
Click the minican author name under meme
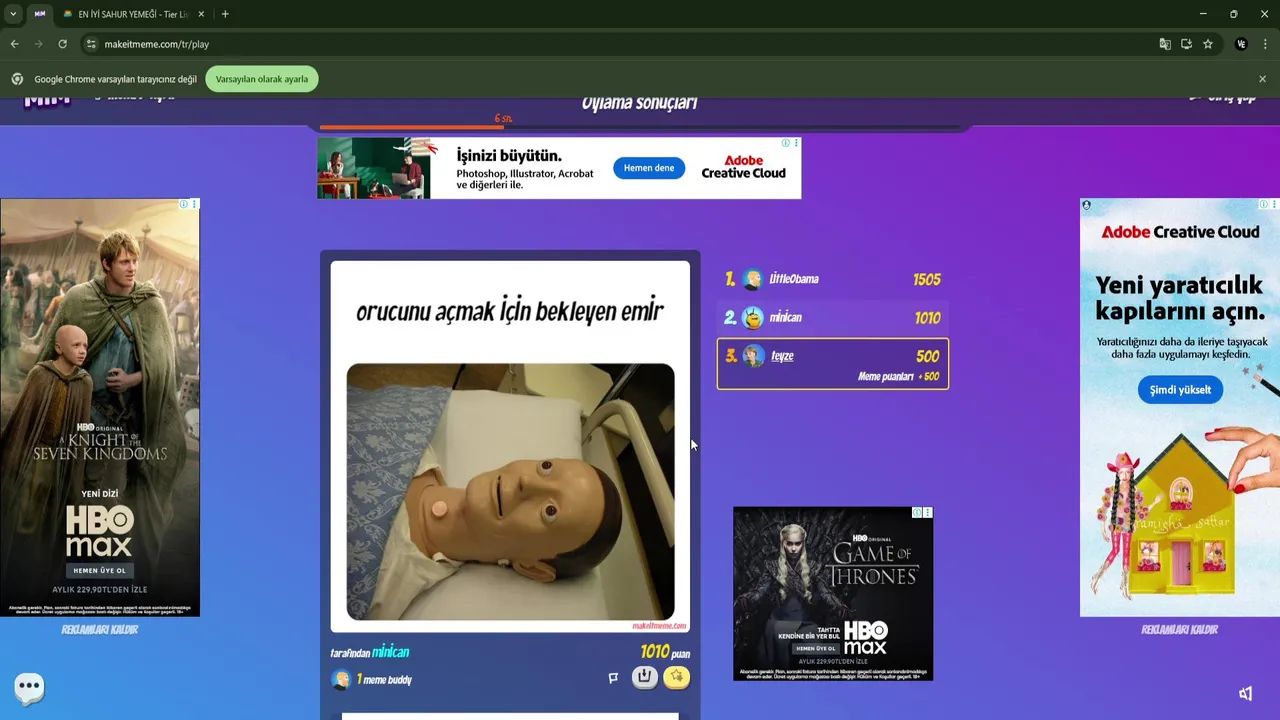tap(390, 652)
